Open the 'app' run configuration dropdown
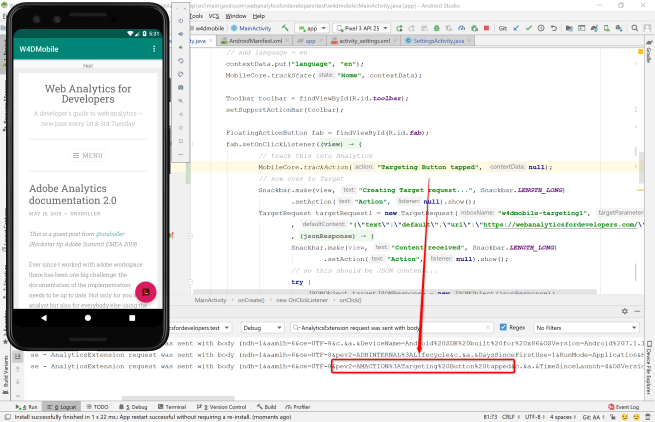 [311, 29]
